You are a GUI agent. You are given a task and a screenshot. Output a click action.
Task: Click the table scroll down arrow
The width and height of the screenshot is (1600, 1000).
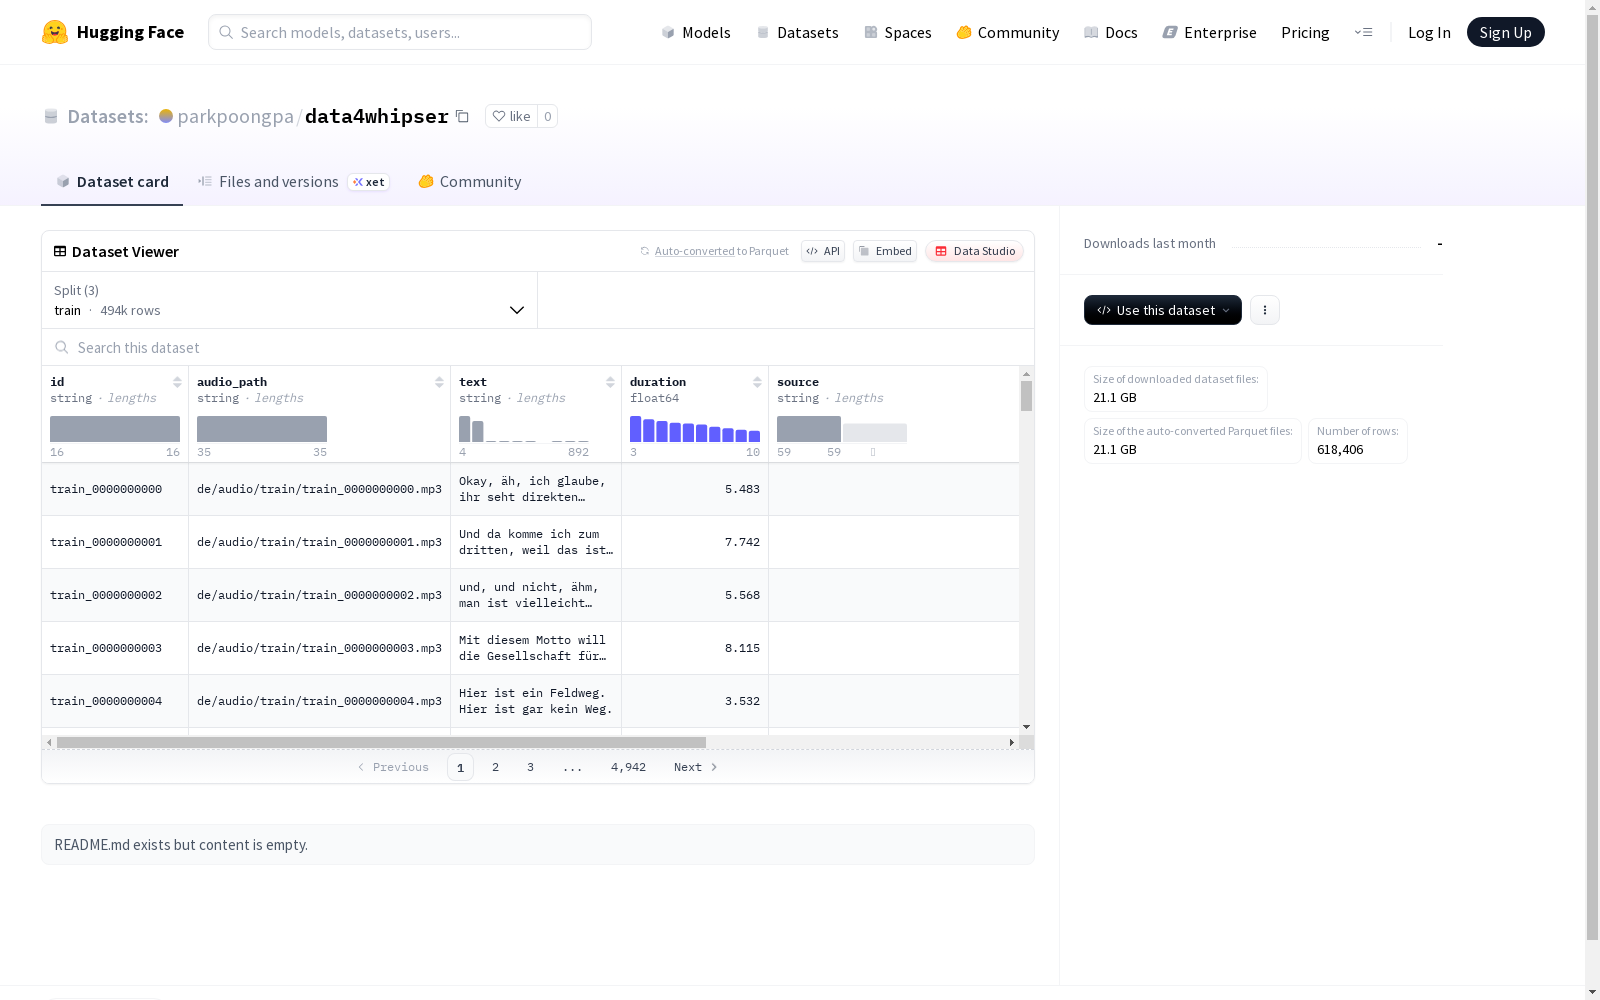tap(1026, 727)
